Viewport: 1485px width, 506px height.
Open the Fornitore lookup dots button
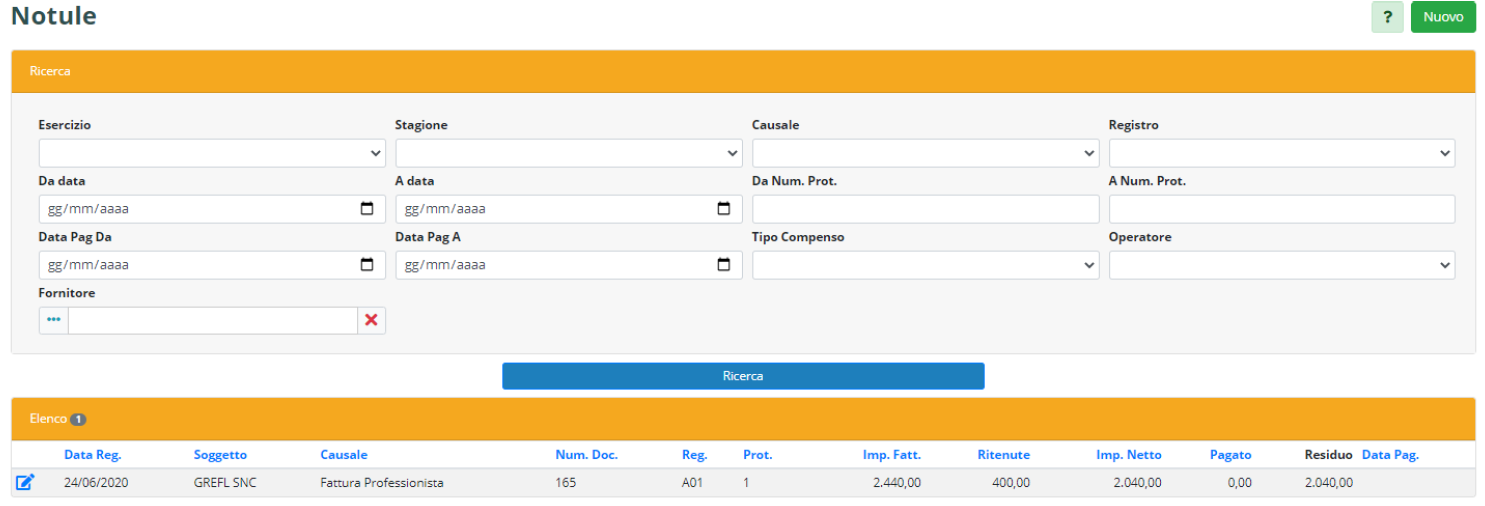(54, 320)
